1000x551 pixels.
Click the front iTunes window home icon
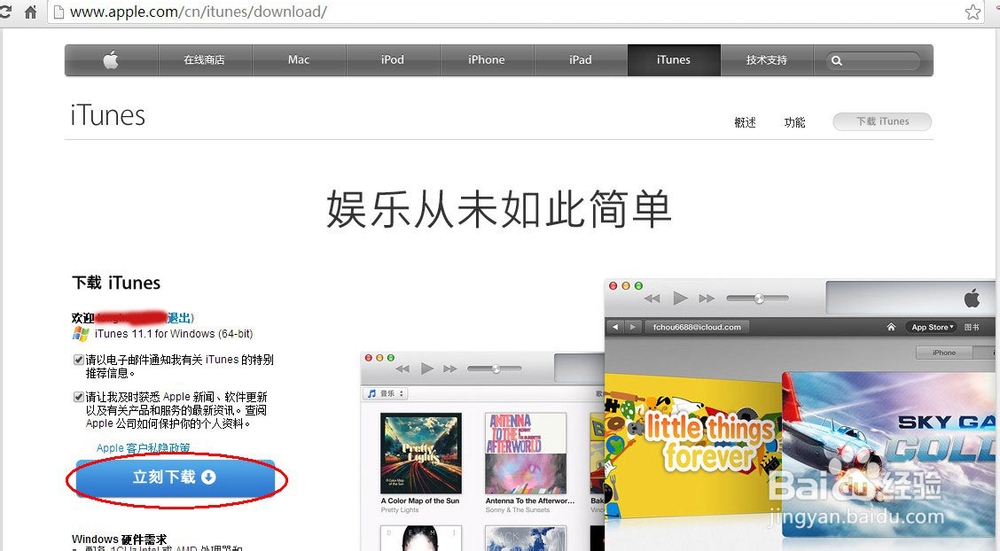click(891, 327)
